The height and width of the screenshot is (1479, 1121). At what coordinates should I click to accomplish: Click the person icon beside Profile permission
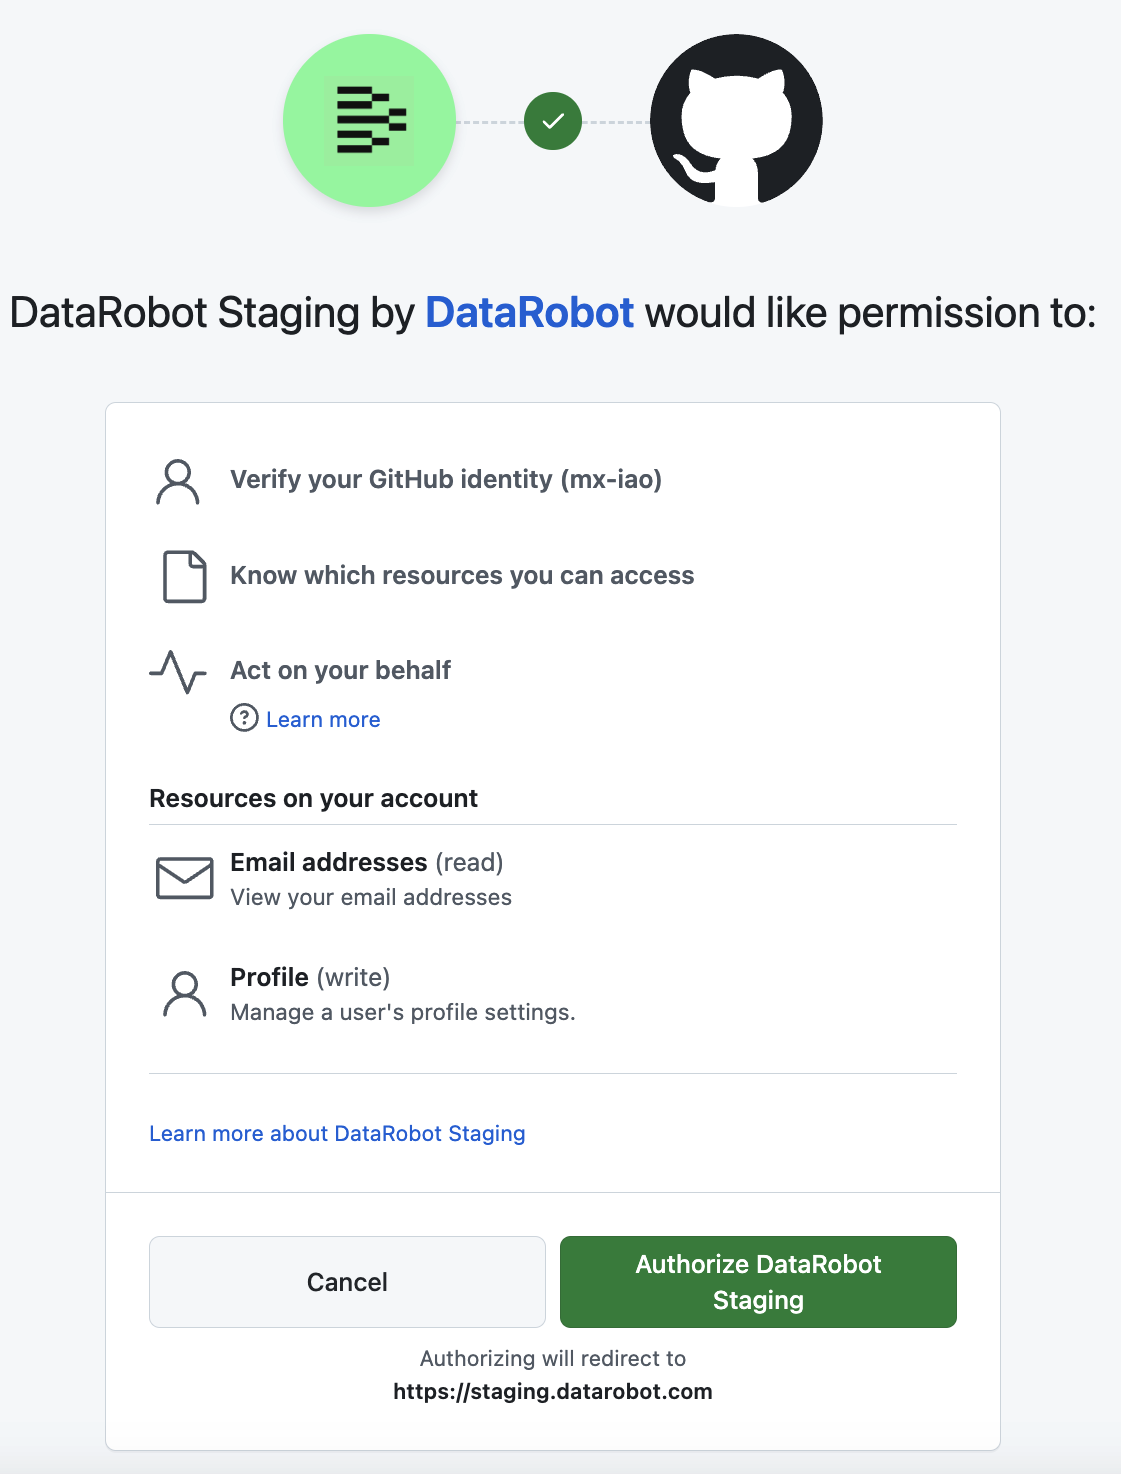tap(184, 994)
